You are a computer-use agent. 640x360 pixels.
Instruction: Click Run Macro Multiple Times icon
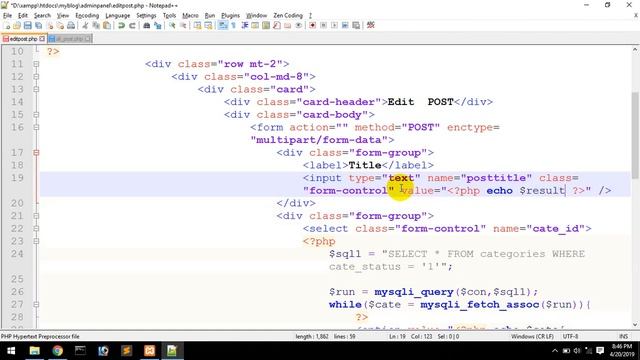pyautogui.click(x=345, y=25)
